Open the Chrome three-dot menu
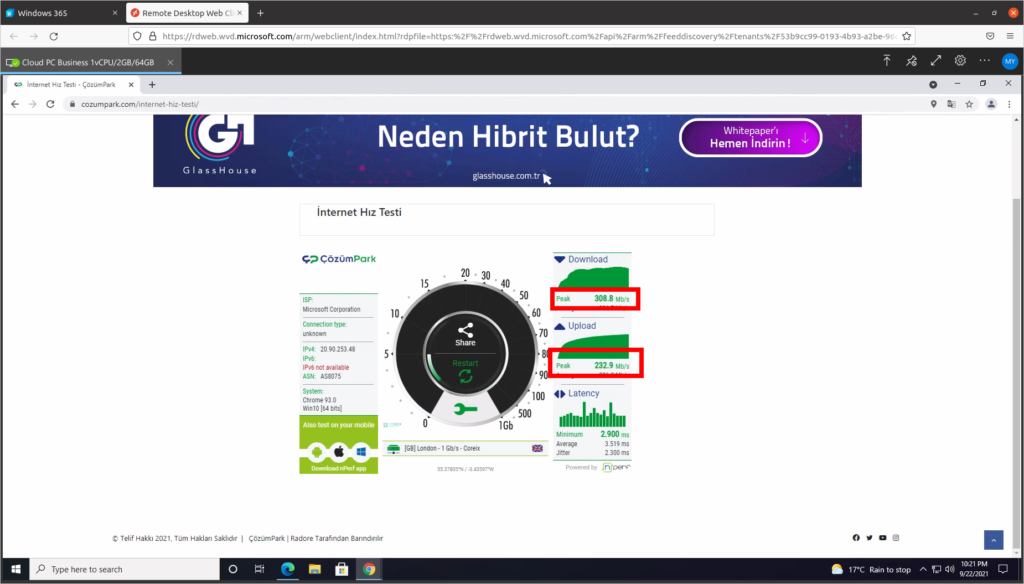Viewport: 1024px width, 584px height. click(x=1009, y=104)
